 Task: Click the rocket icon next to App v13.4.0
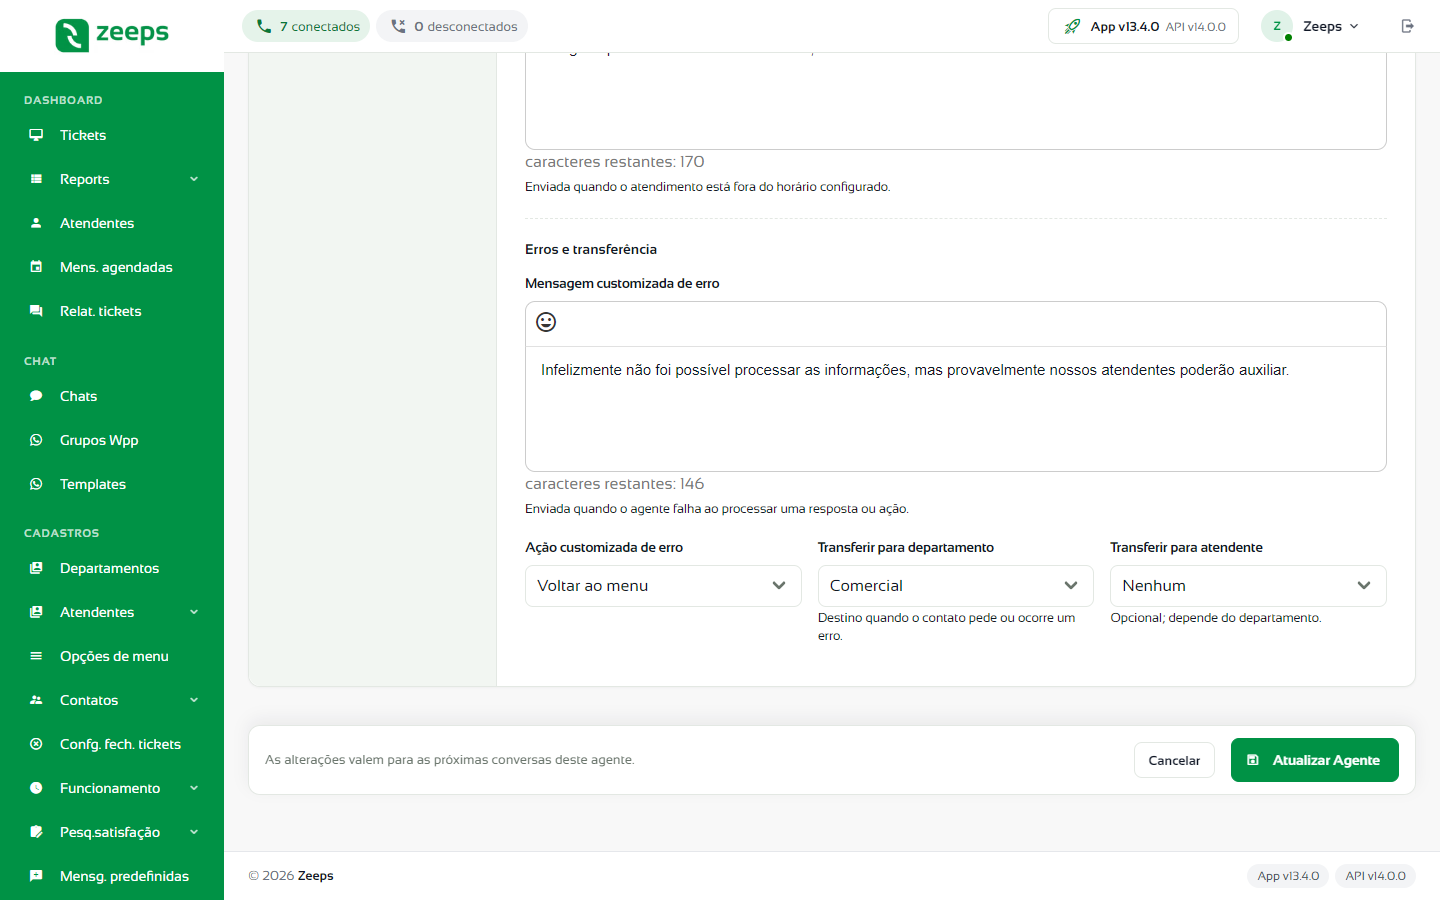click(1072, 26)
